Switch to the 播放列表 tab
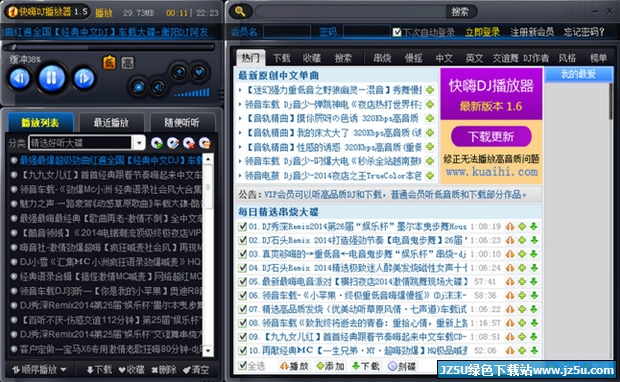This screenshot has width=620, height=382. pos(40,123)
